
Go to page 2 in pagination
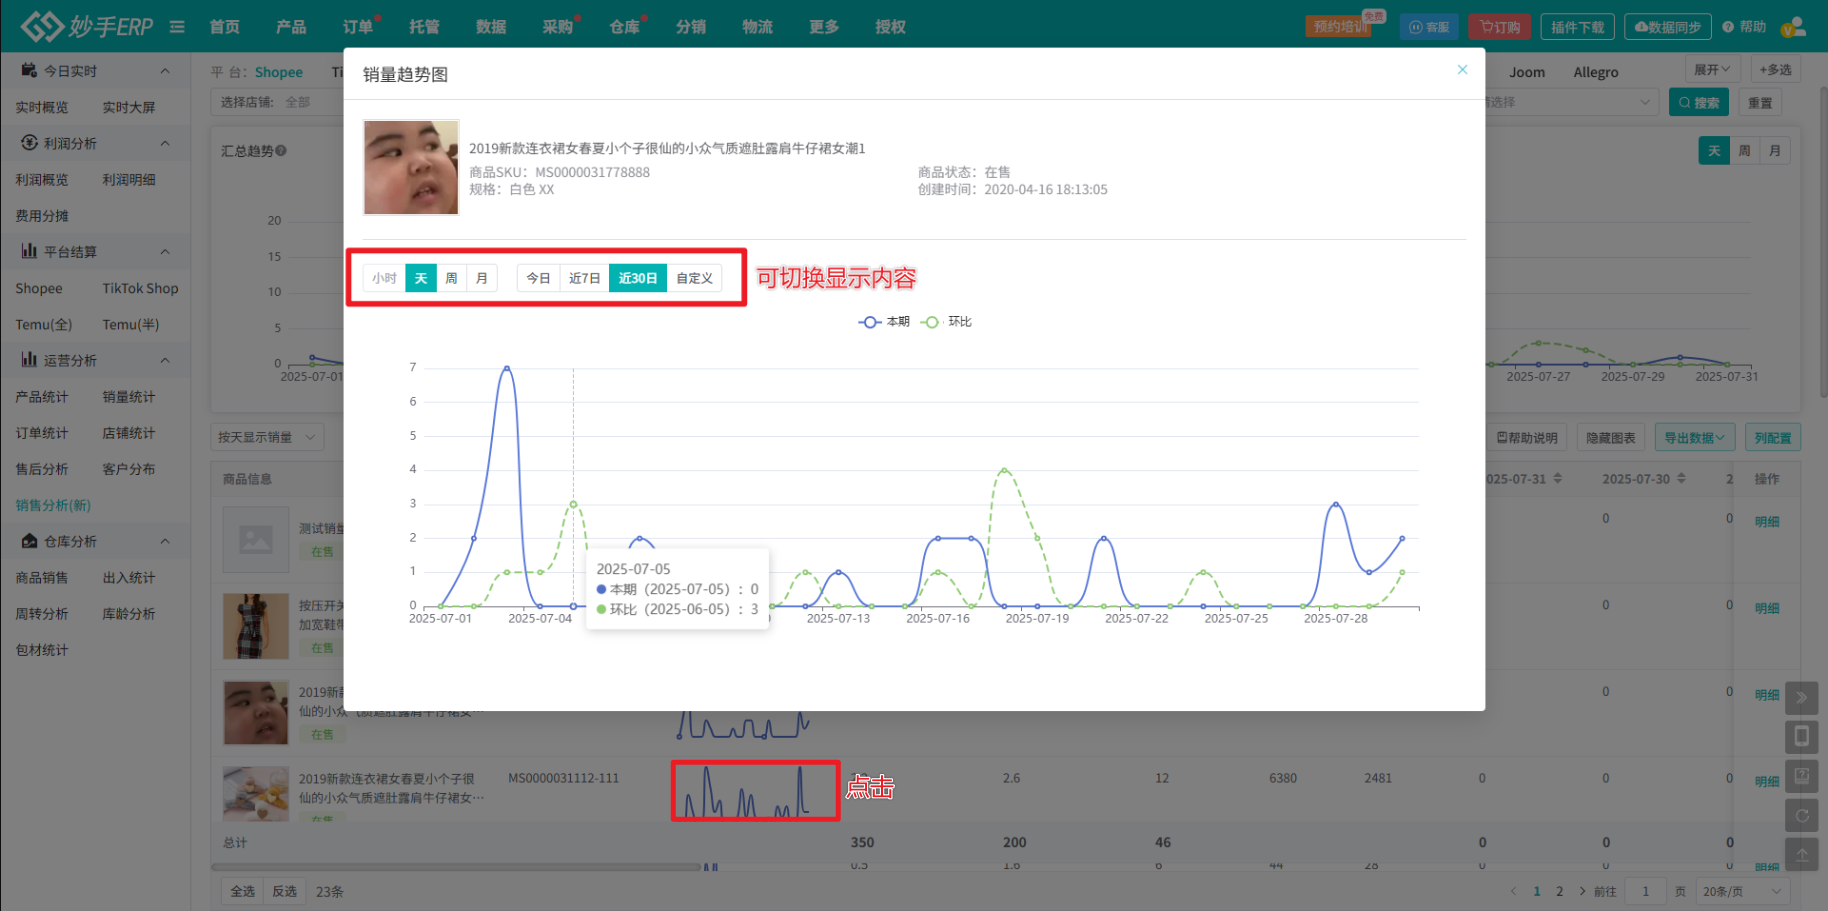click(x=1559, y=891)
